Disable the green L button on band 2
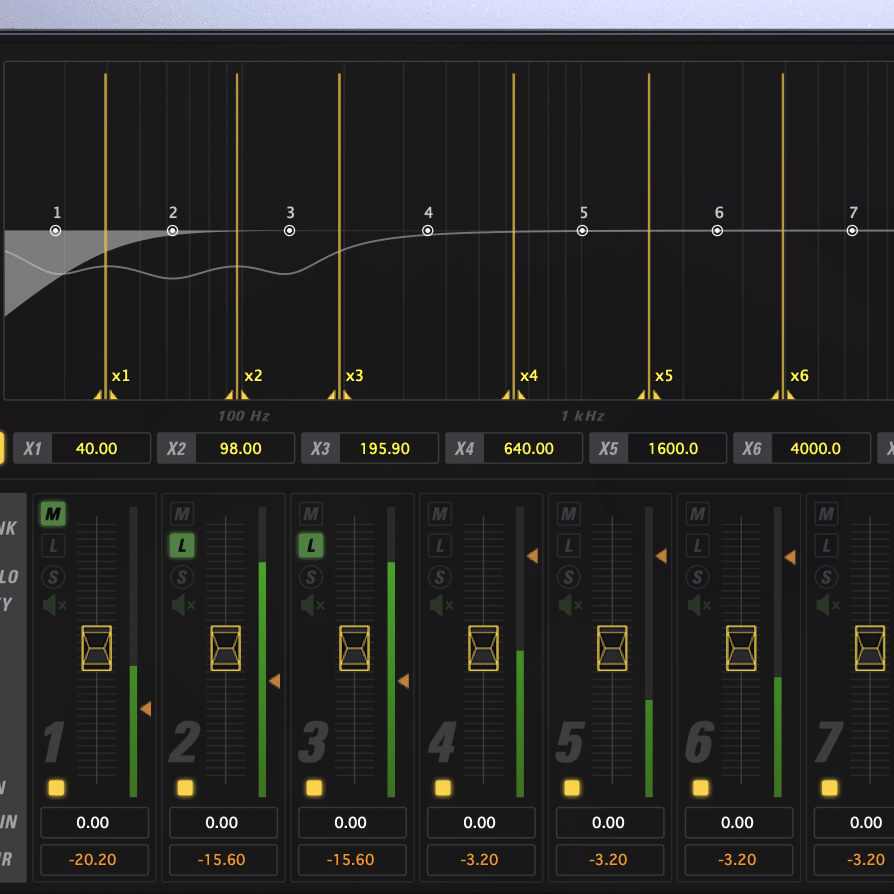894x894 pixels. click(x=182, y=546)
